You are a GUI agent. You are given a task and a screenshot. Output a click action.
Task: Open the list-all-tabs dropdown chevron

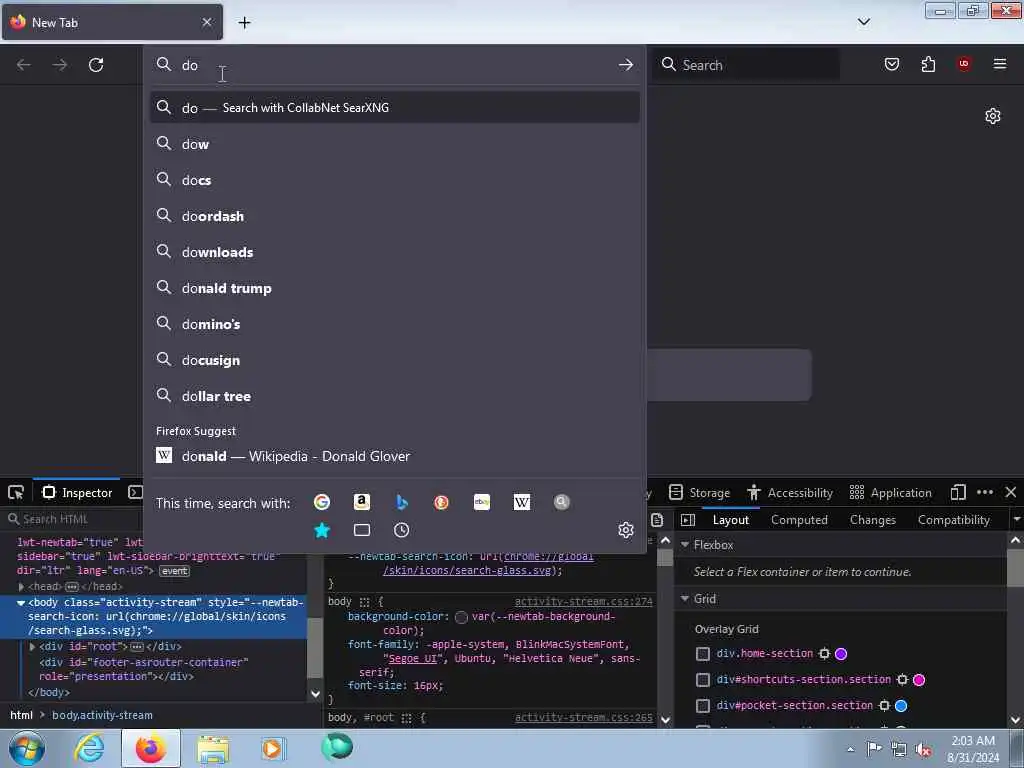(x=863, y=22)
